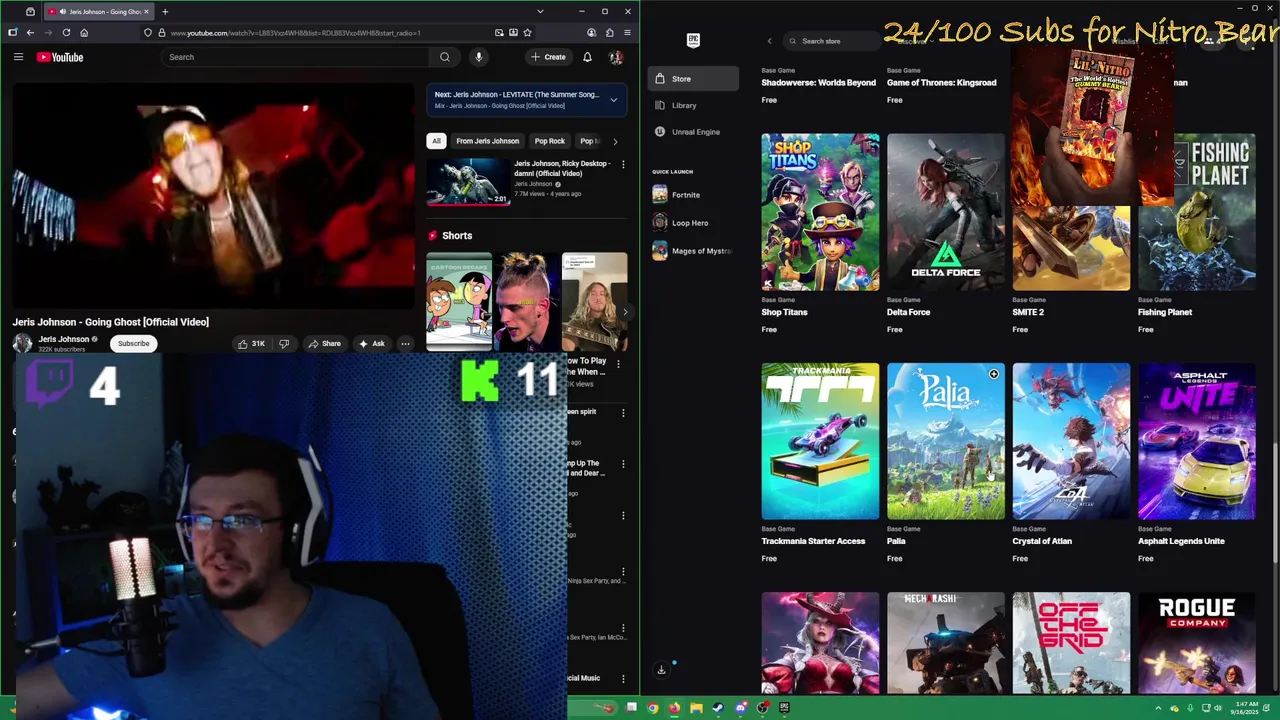1280x720 pixels.
Task: Quick launch Loop Hero
Action: 693,223
